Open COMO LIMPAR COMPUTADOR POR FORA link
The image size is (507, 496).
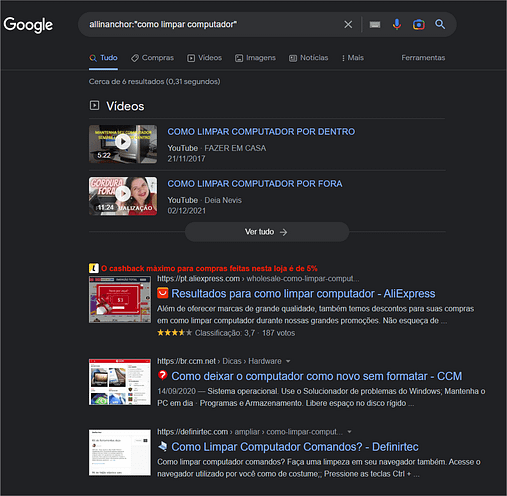click(x=255, y=184)
